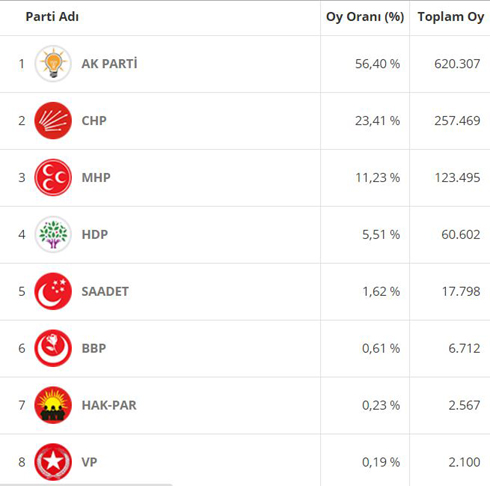This screenshot has height=486, width=490.
Task: Select the CHP six arrows logo
Action: click(x=53, y=121)
